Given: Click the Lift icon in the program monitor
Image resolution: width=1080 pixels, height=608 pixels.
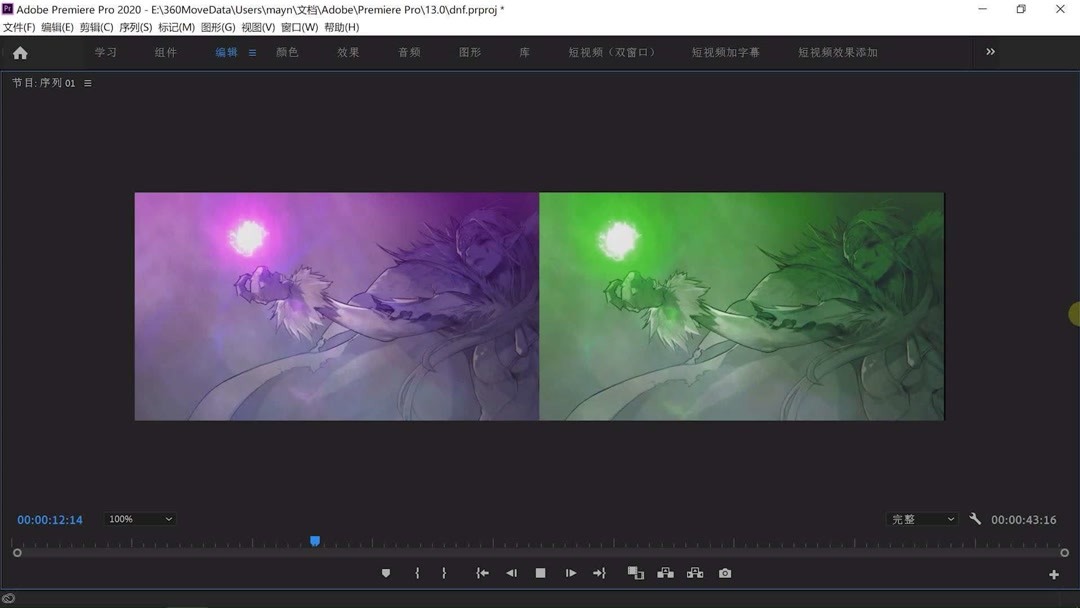Looking at the screenshot, I should pos(665,573).
